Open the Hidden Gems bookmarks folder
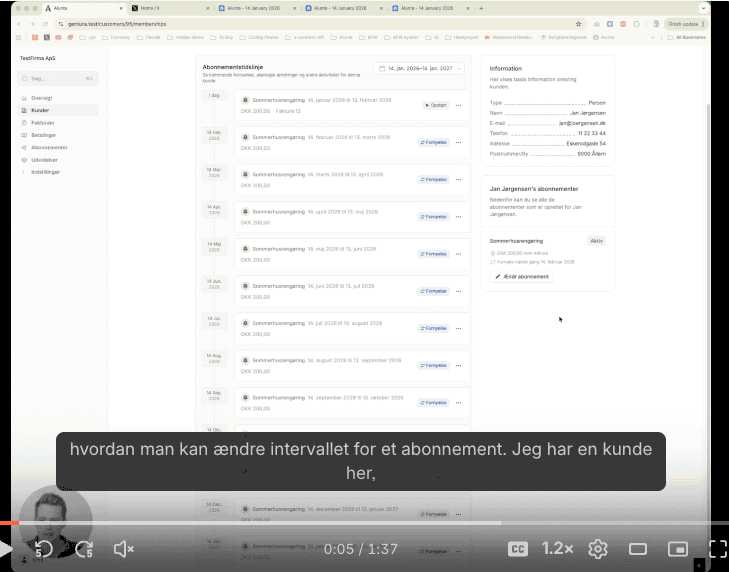Screen dimensions: 729x572 tap(185, 37)
